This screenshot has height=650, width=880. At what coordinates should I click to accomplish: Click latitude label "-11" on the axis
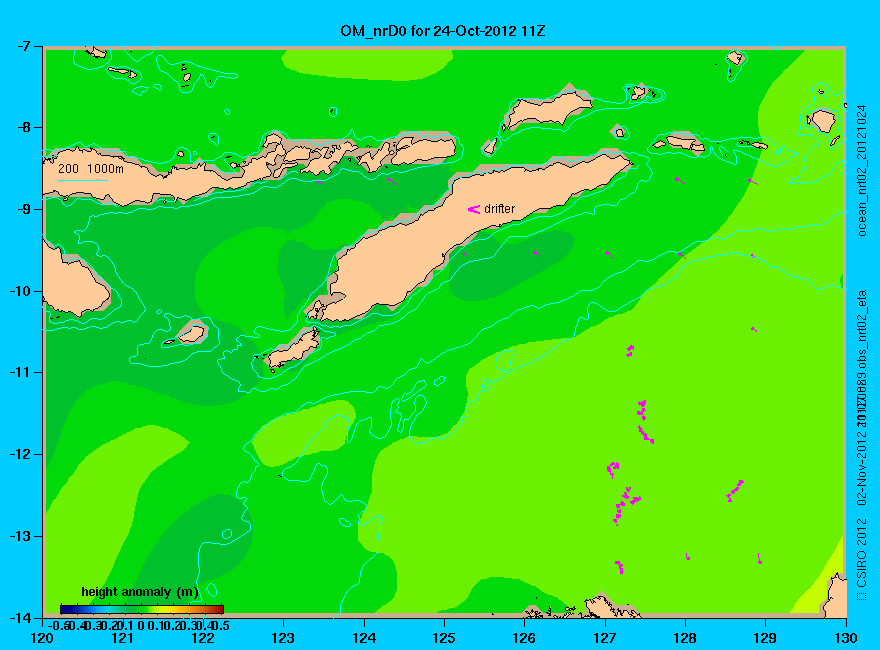click(x=20, y=372)
